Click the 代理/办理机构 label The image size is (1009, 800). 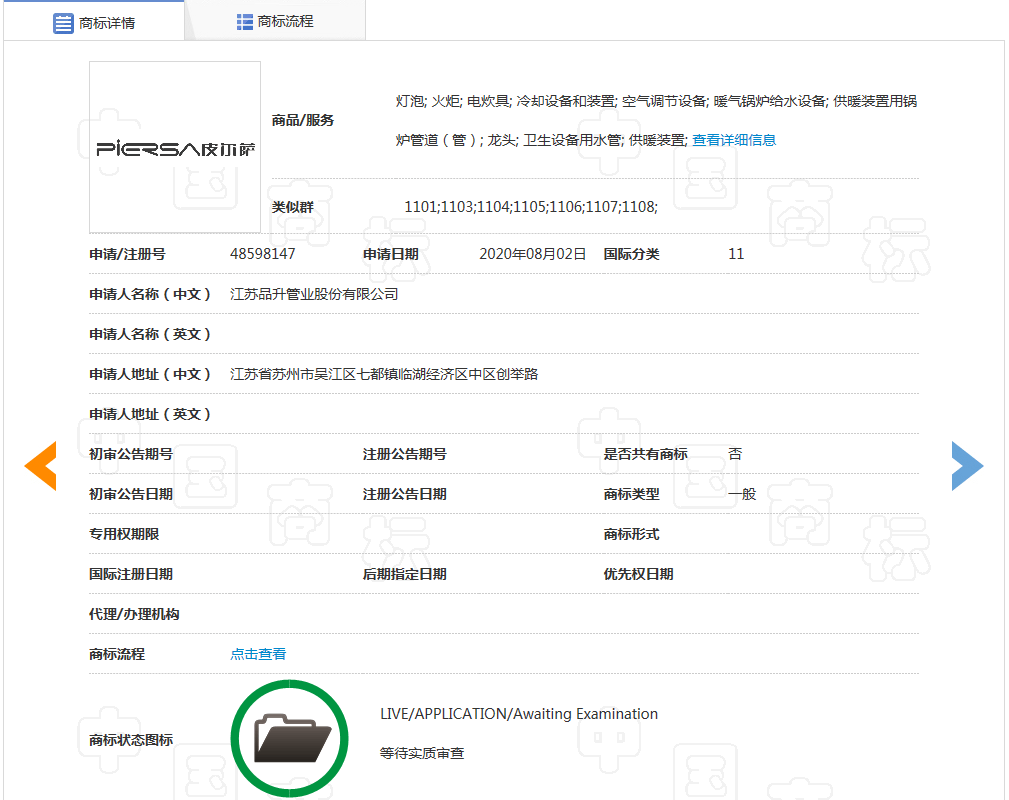(x=134, y=614)
